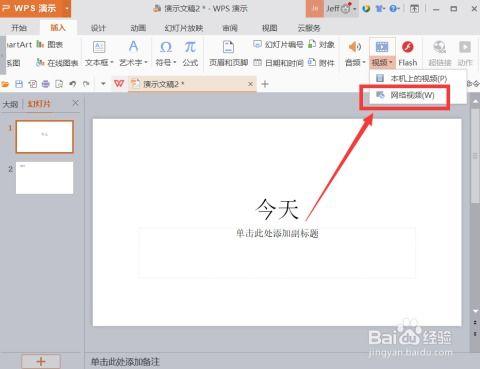Select slide 2 thumbnail
The image size is (480, 369).
[x=44, y=178]
